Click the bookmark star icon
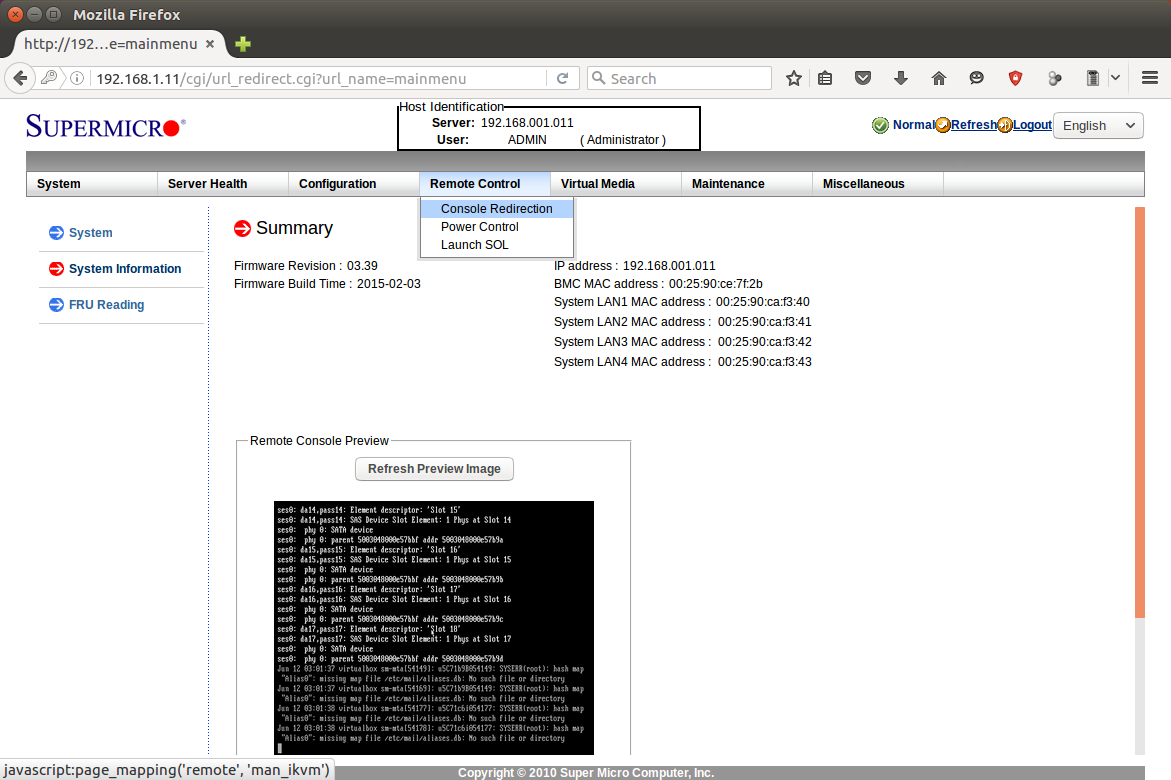The image size is (1171, 780). tap(794, 78)
